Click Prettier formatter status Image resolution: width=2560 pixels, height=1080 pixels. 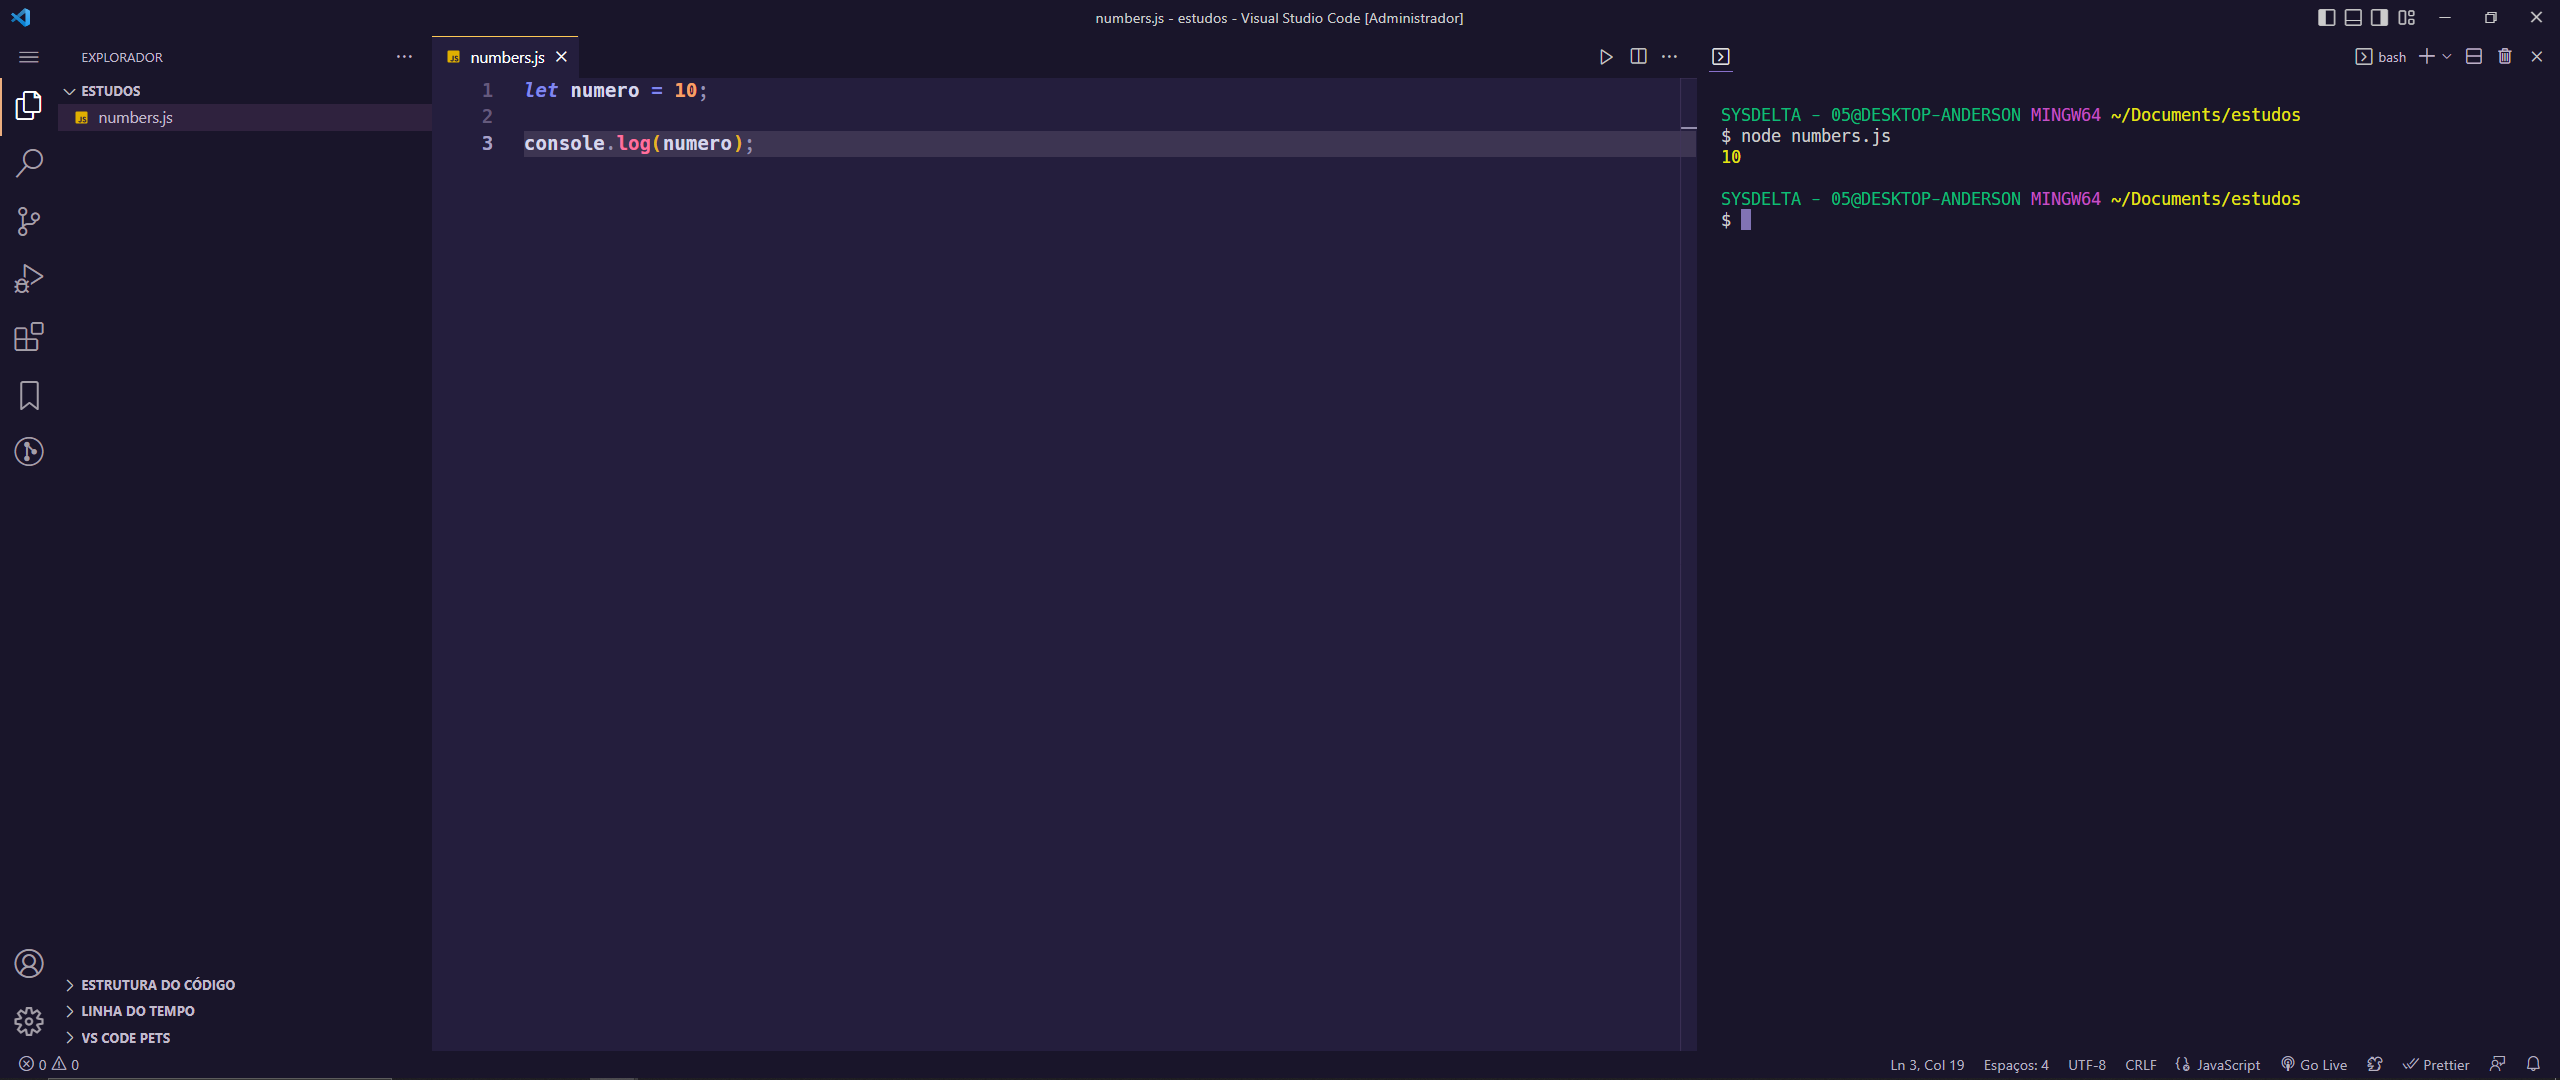[2436, 1065]
